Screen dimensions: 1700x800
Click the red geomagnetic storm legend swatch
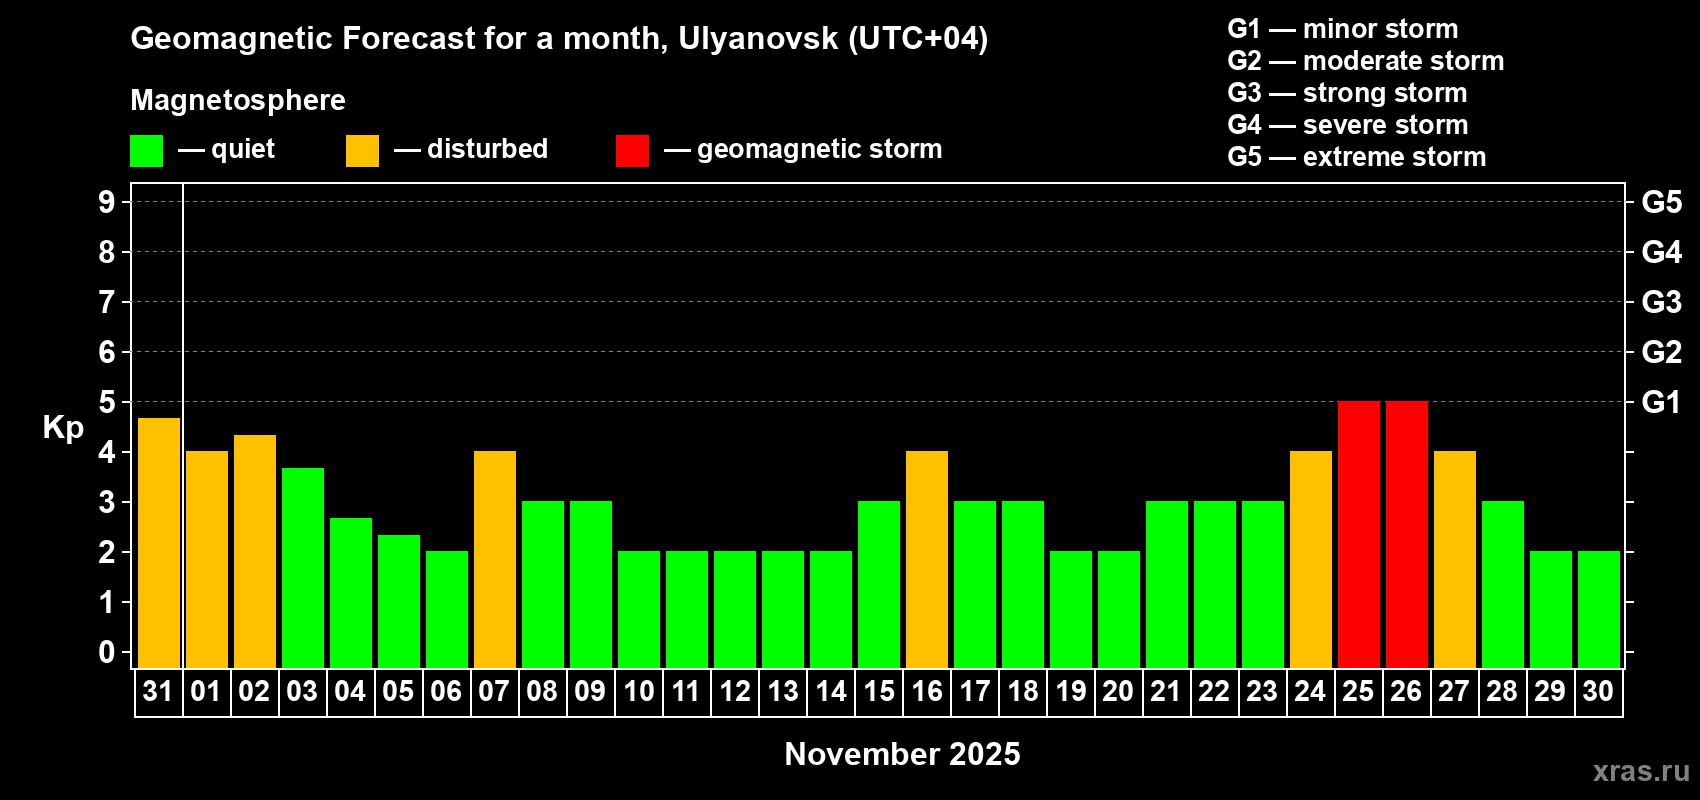(x=633, y=151)
